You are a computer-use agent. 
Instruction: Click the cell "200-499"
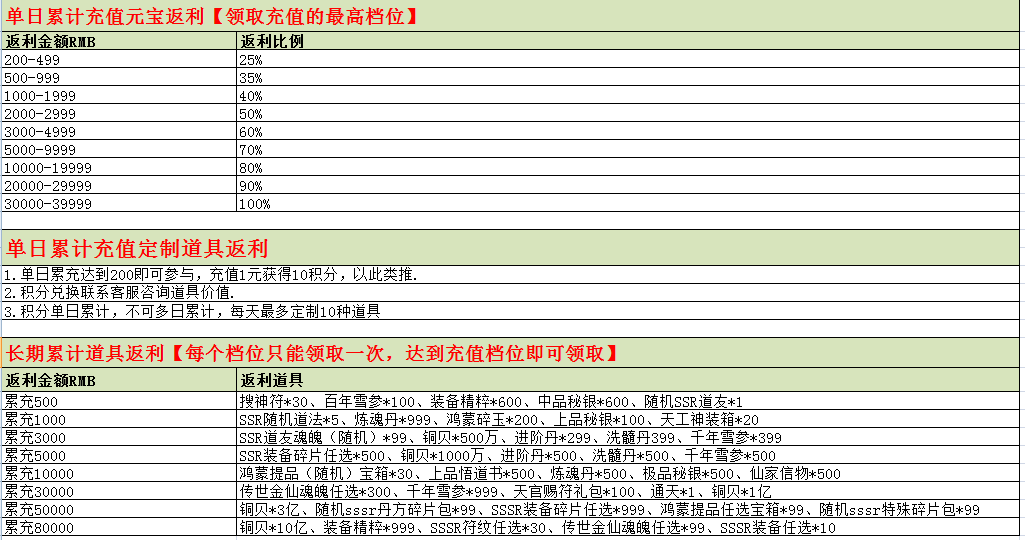point(119,59)
